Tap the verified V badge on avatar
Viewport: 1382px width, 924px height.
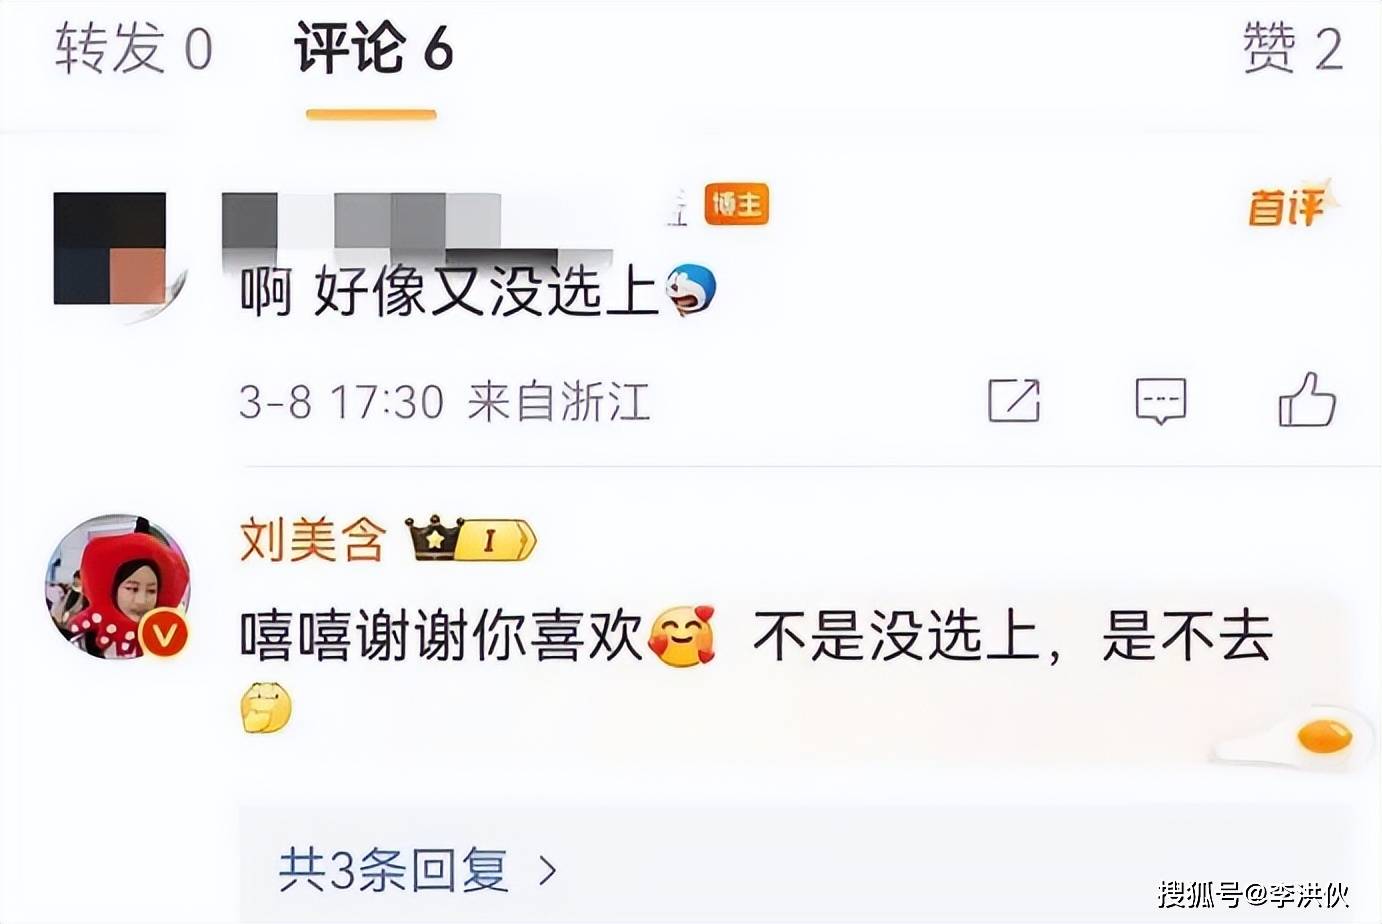coord(166,634)
